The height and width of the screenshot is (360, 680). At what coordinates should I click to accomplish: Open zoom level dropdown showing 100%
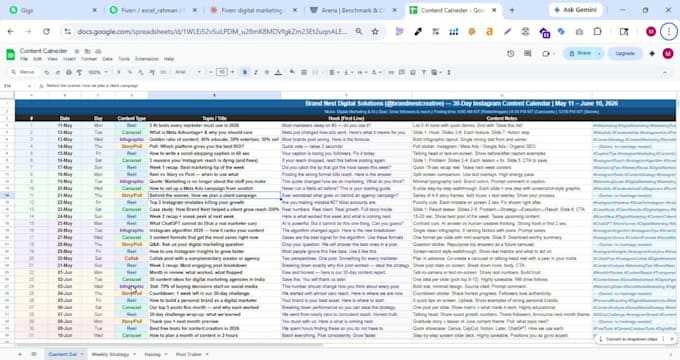pyautogui.click(x=98, y=72)
